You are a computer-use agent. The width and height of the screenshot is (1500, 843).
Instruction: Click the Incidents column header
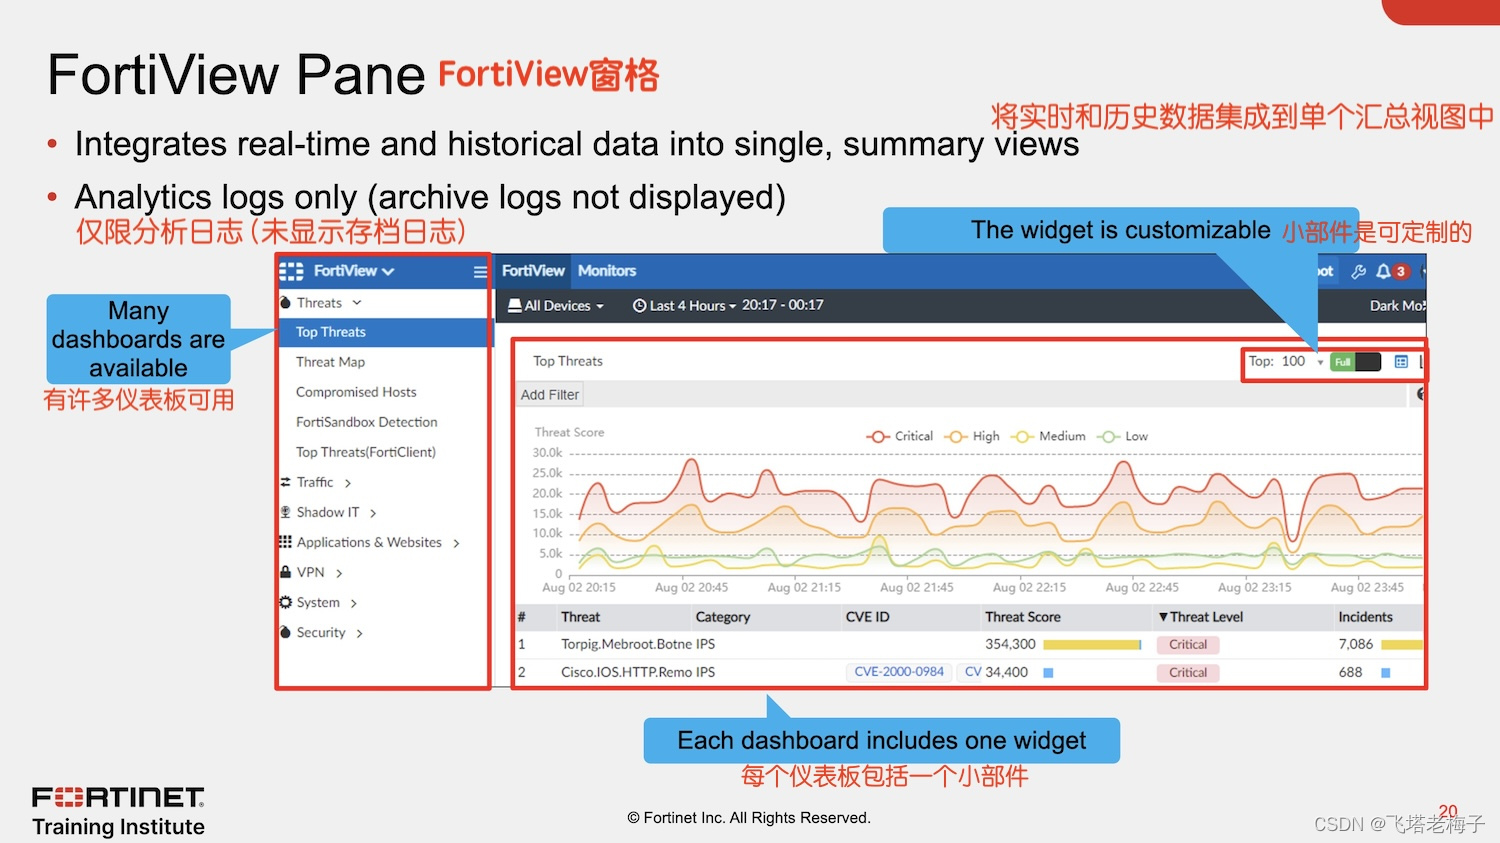1365,617
